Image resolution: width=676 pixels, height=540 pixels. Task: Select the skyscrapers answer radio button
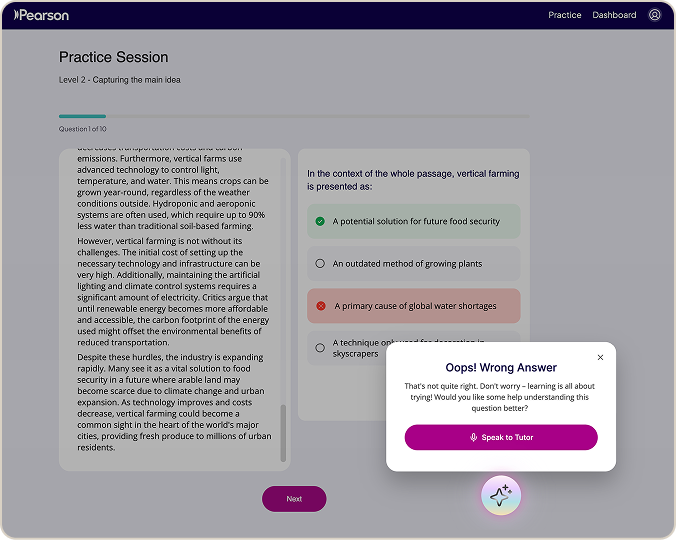[320, 348]
